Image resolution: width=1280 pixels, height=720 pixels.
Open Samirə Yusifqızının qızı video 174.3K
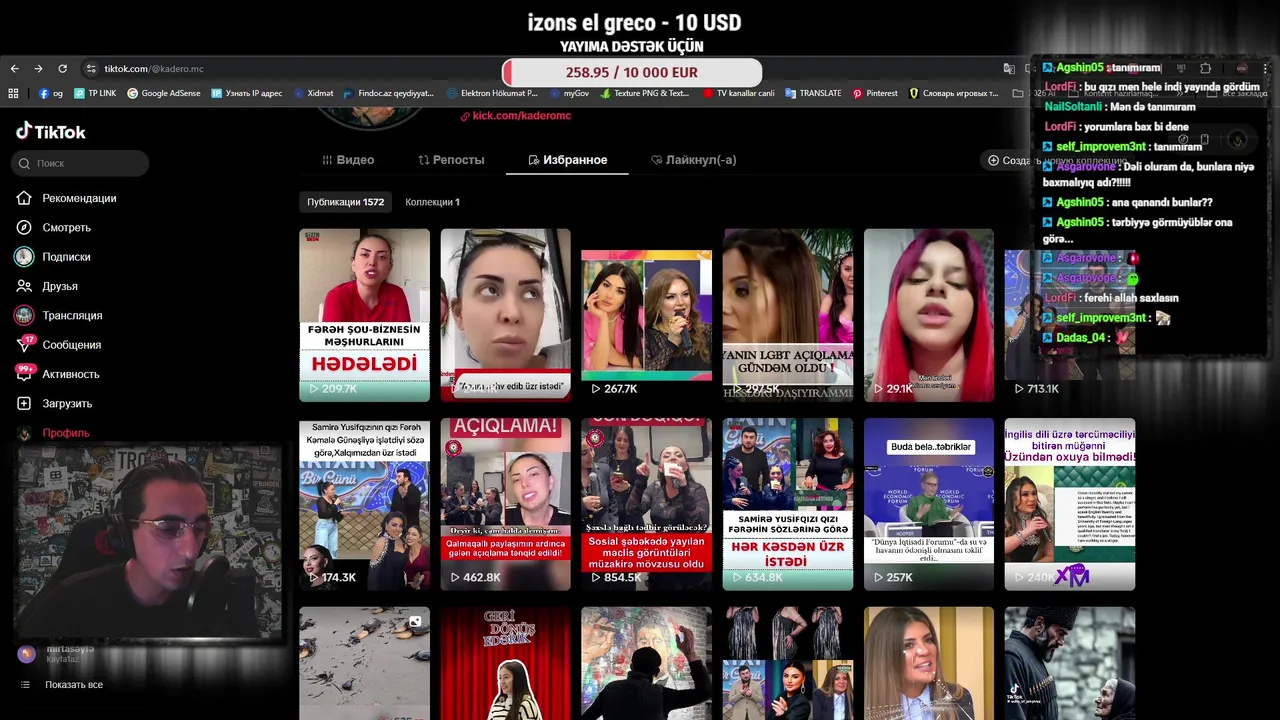coord(364,504)
